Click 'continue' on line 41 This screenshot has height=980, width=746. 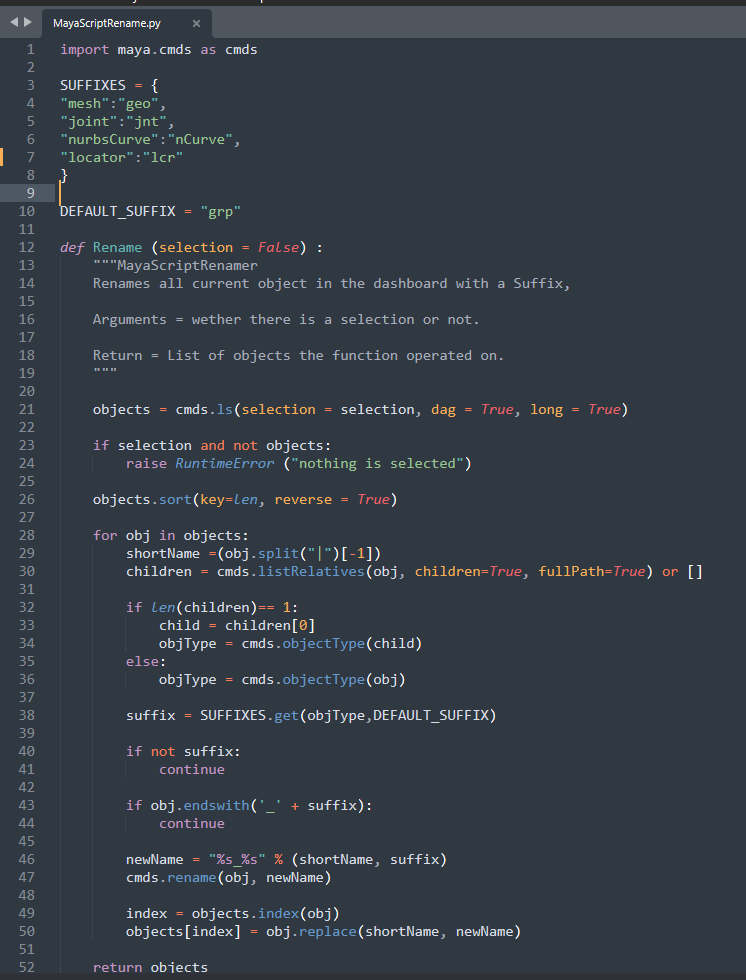click(192, 769)
